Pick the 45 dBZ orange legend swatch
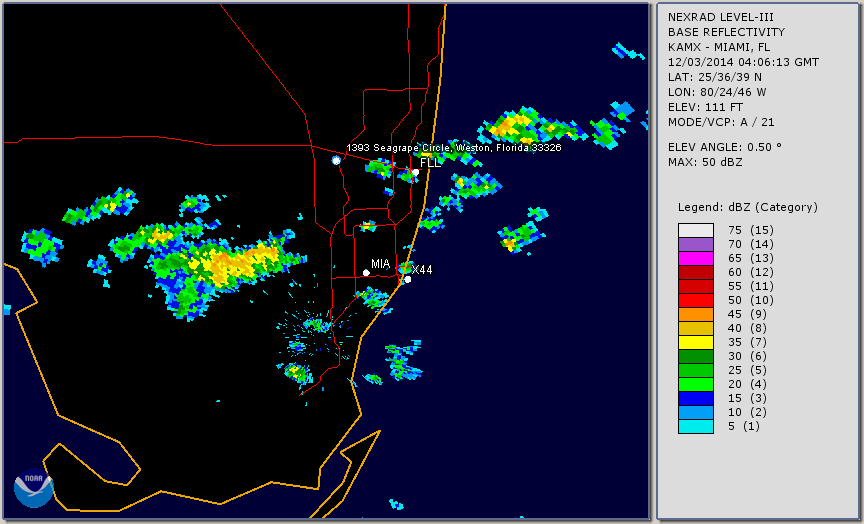The image size is (864, 524). [x=695, y=315]
